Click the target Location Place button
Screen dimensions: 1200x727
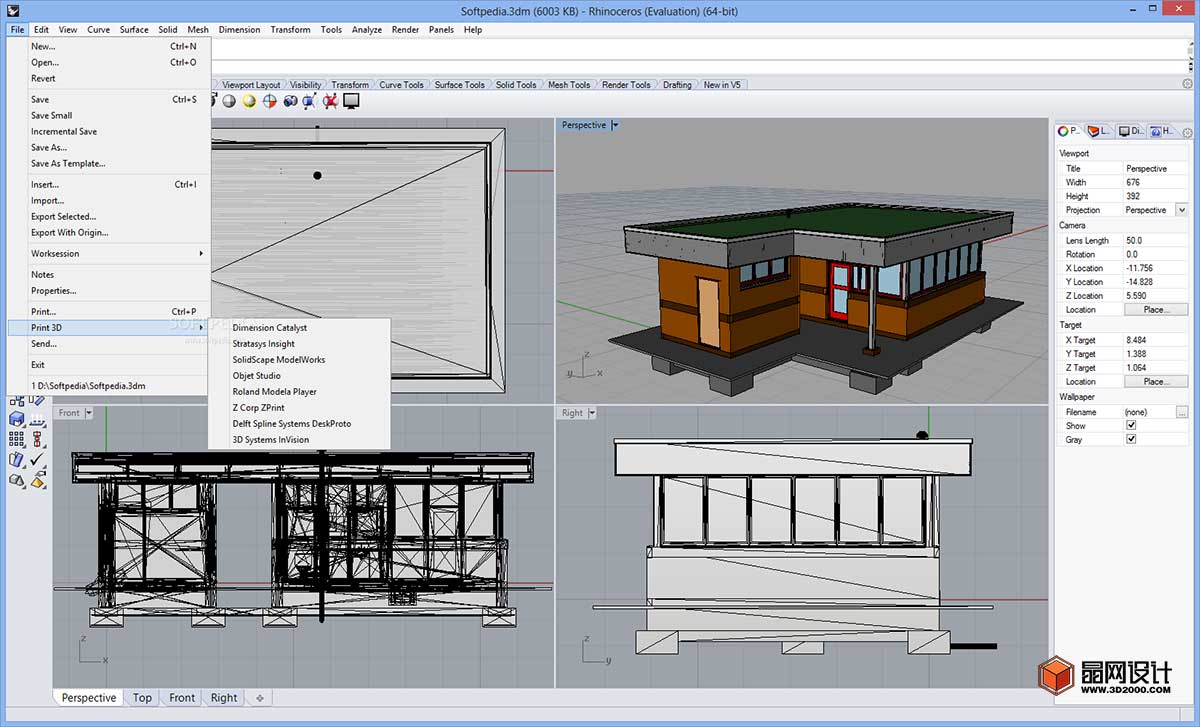(x=1156, y=381)
